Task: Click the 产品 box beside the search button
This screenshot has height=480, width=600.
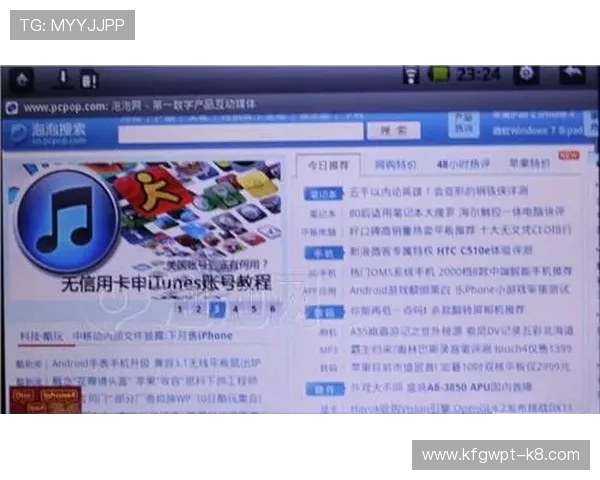Action: (x=463, y=124)
